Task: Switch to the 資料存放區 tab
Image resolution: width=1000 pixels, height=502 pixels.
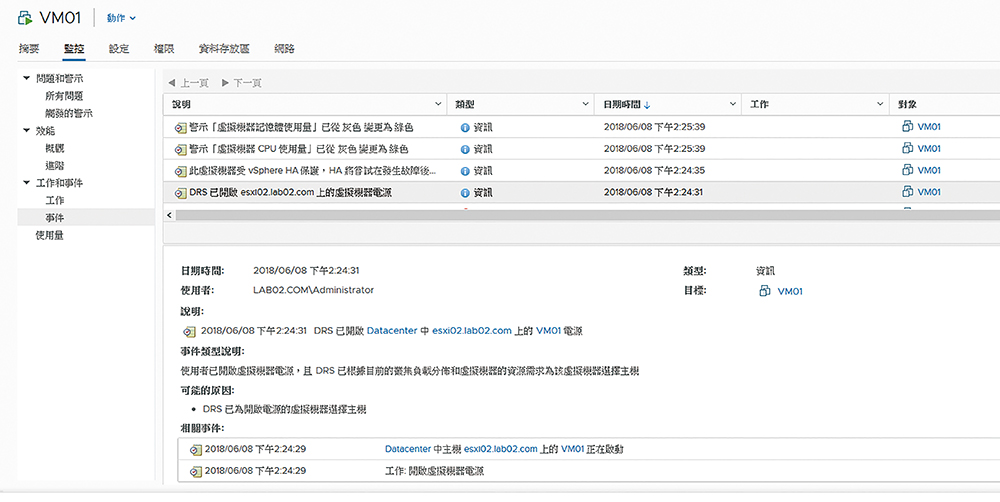Action: coord(224,48)
